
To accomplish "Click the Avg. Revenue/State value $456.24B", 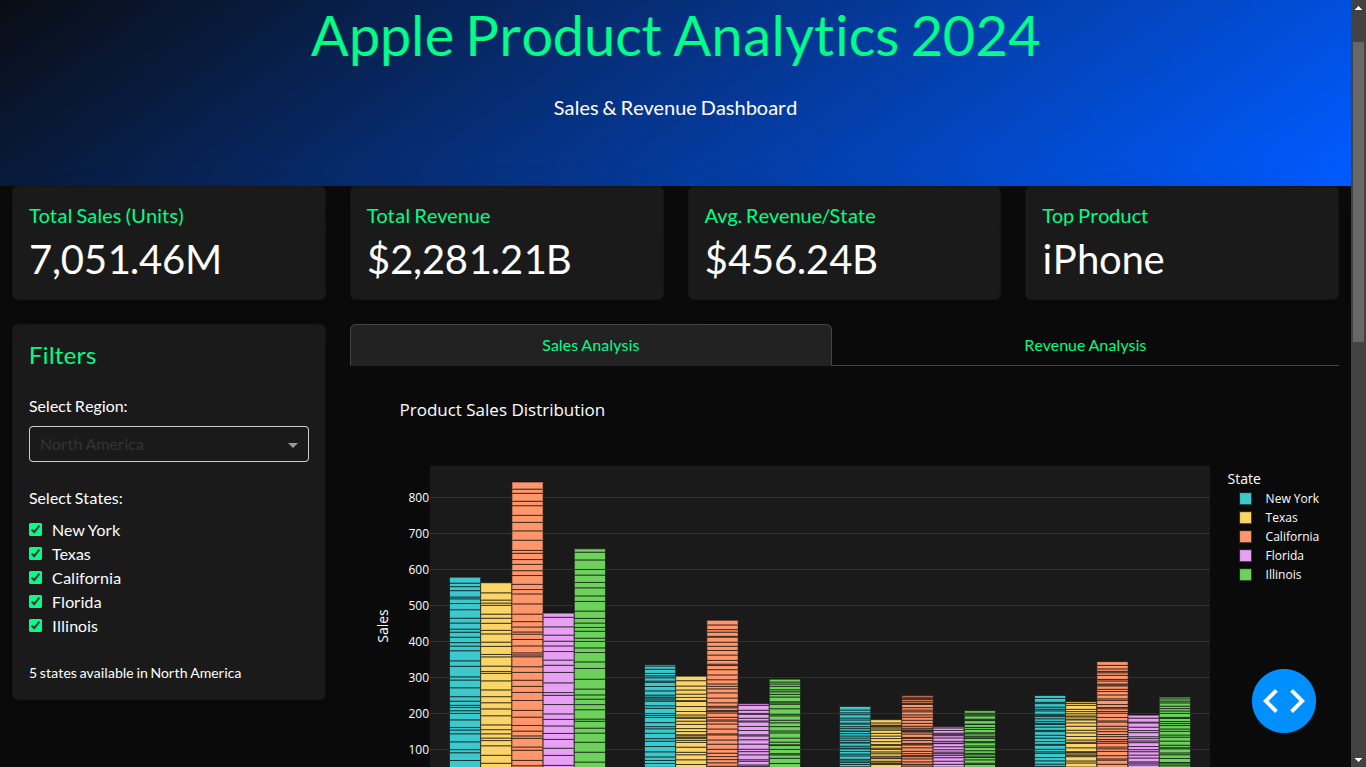I will point(791,260).
